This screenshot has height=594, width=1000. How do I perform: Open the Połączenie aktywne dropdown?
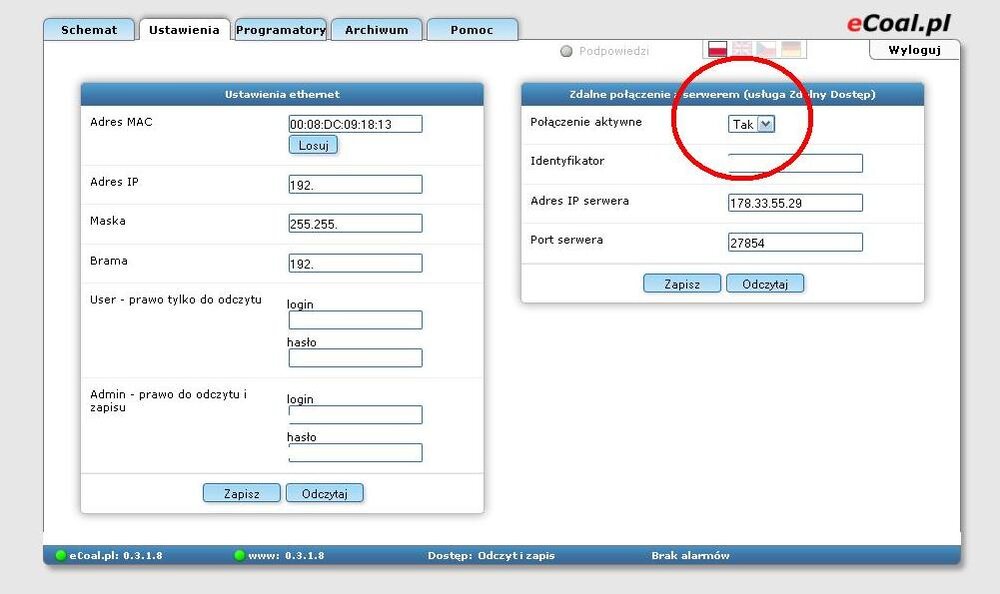751,124
